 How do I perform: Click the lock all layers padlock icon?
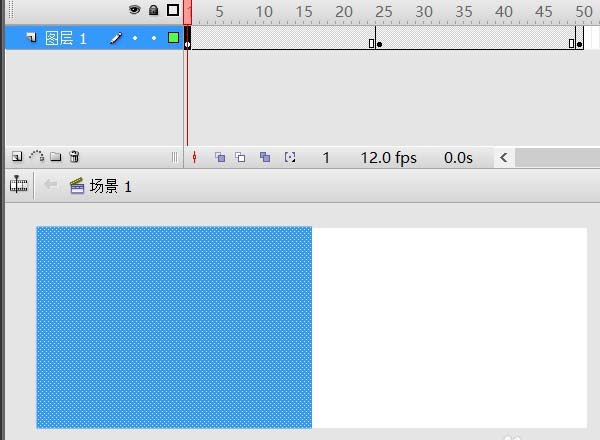click(153, 10)
